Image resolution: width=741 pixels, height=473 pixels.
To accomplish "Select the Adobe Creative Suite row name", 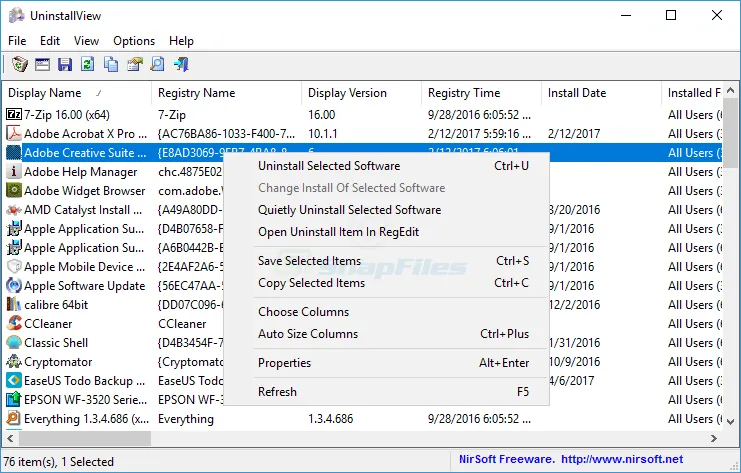I will click(x=86, y=153).
